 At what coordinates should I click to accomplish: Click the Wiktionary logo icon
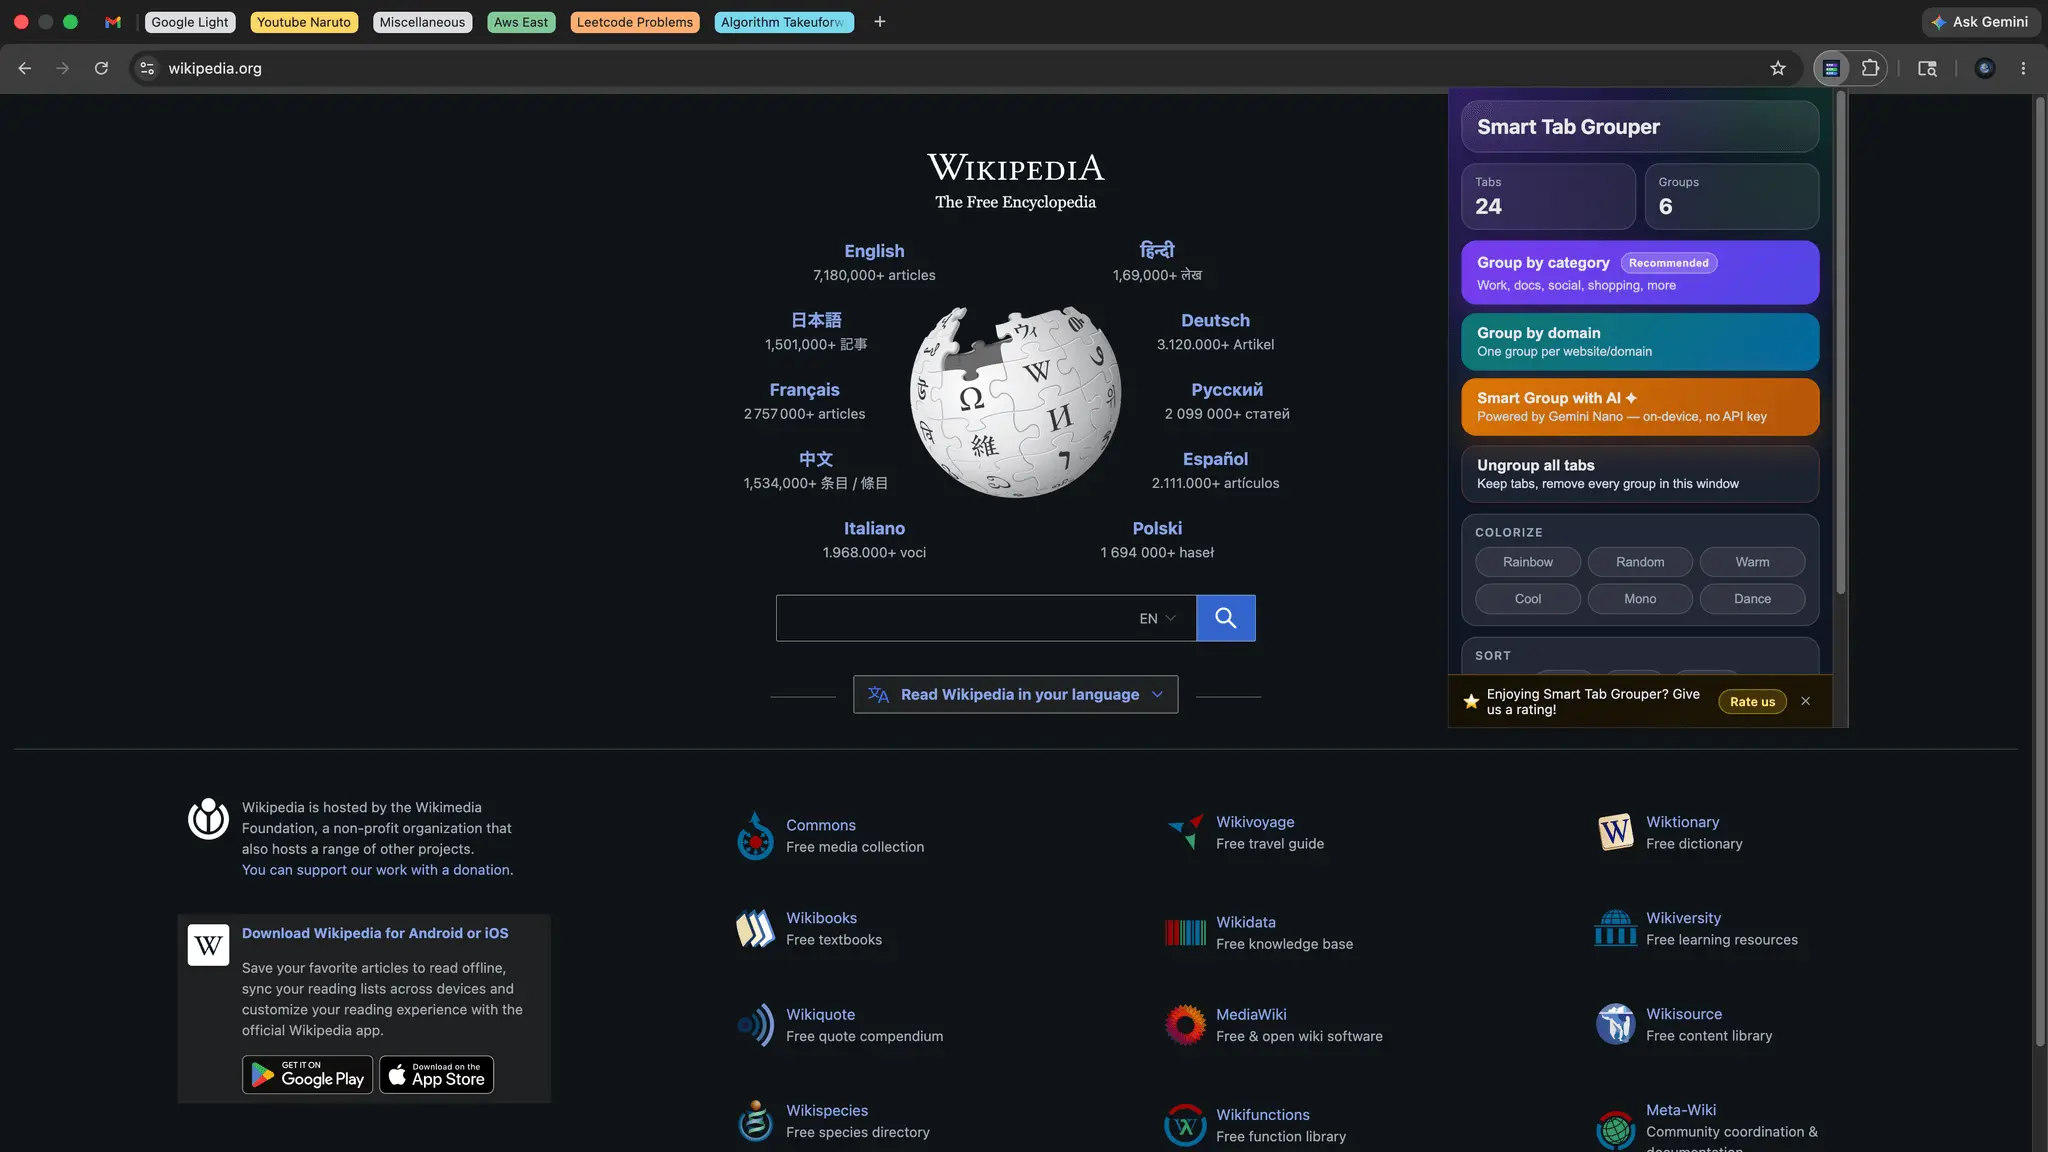tap(1615, 832)
